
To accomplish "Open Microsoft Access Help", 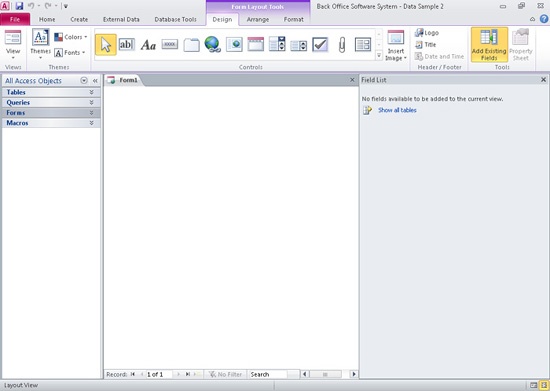I will 544,19.
